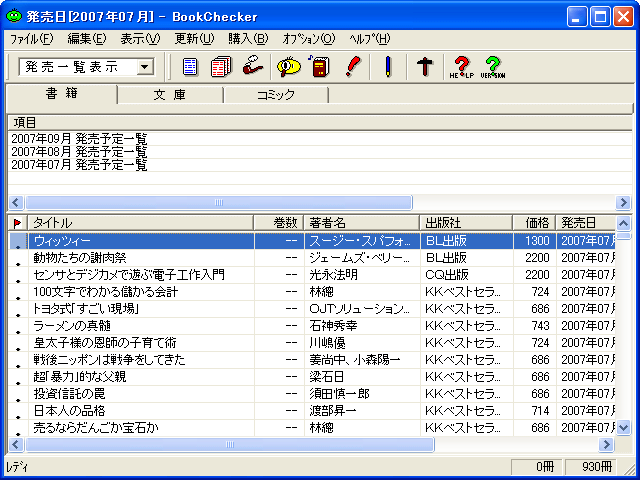The image size is (640, 480).
Task: Select 2007年07月 発売予定一覧 entry
Action: (x=79, y=165)
